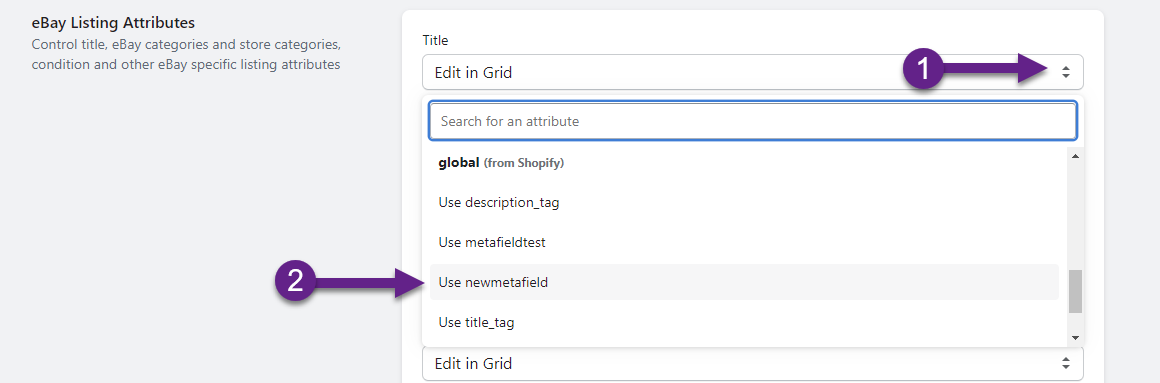Click the attribute list scrollbar thumb
Viewport: 1160px width, 383px height.
pyautogui.click(x=1075, y=291)
